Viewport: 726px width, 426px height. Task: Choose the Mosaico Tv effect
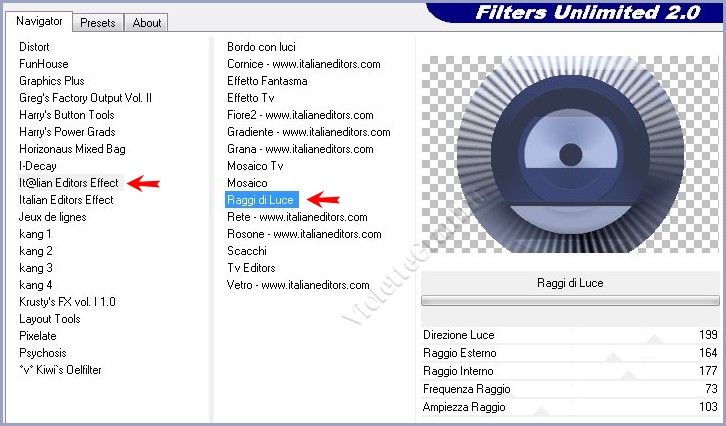click(x=255, y=166)
